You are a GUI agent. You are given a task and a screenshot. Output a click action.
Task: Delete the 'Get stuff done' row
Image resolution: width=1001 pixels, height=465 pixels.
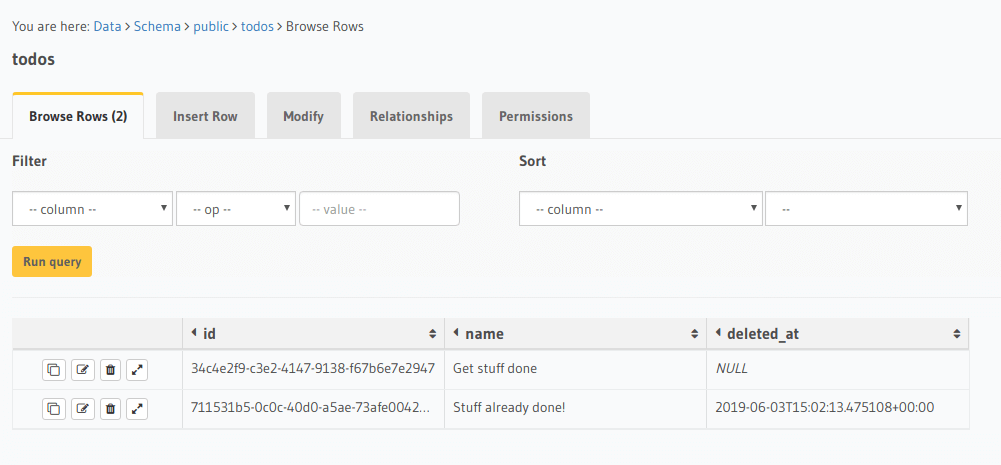(110, 370)
